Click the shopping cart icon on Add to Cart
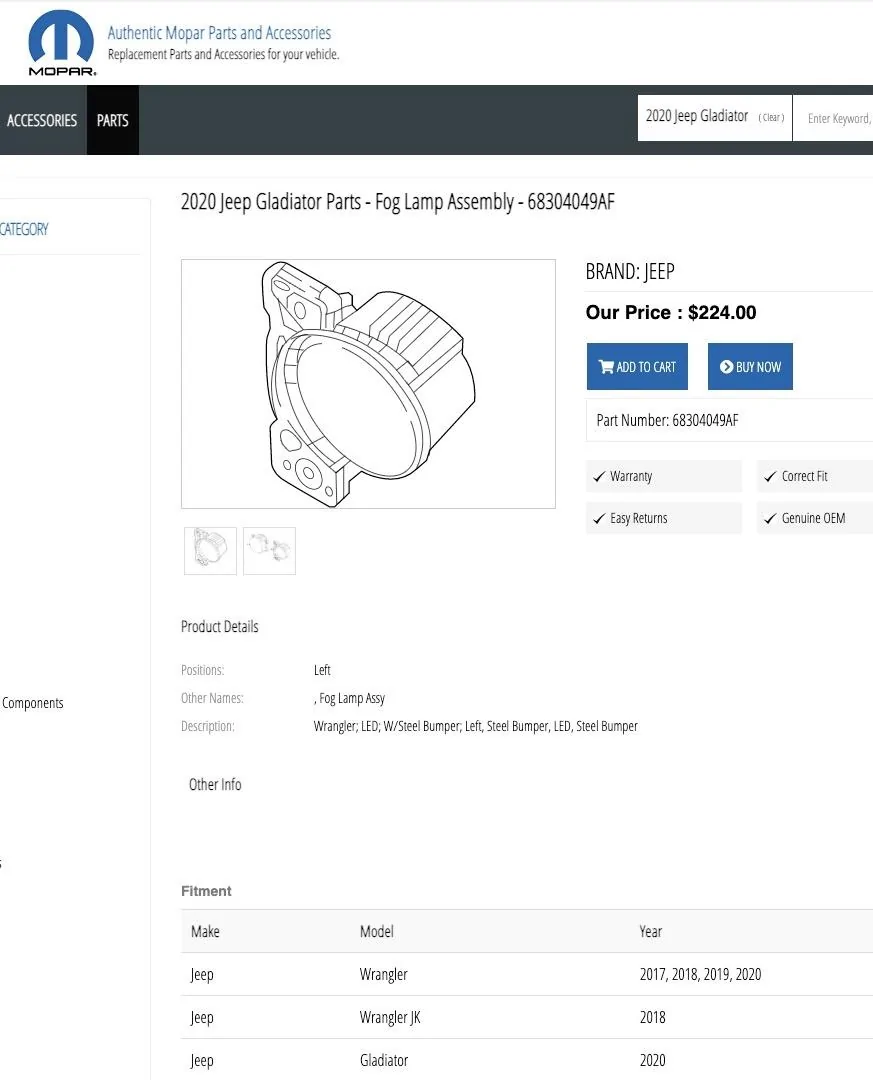This screenshot has width=873, height=1080. tap(606, 366)
